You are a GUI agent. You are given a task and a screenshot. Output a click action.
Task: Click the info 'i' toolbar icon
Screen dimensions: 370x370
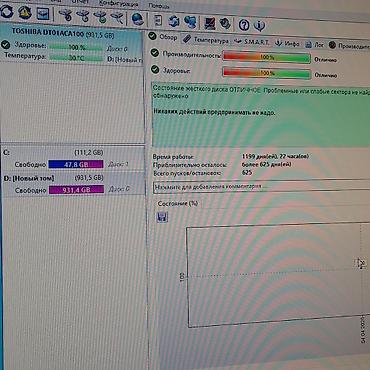pos(259,25)
